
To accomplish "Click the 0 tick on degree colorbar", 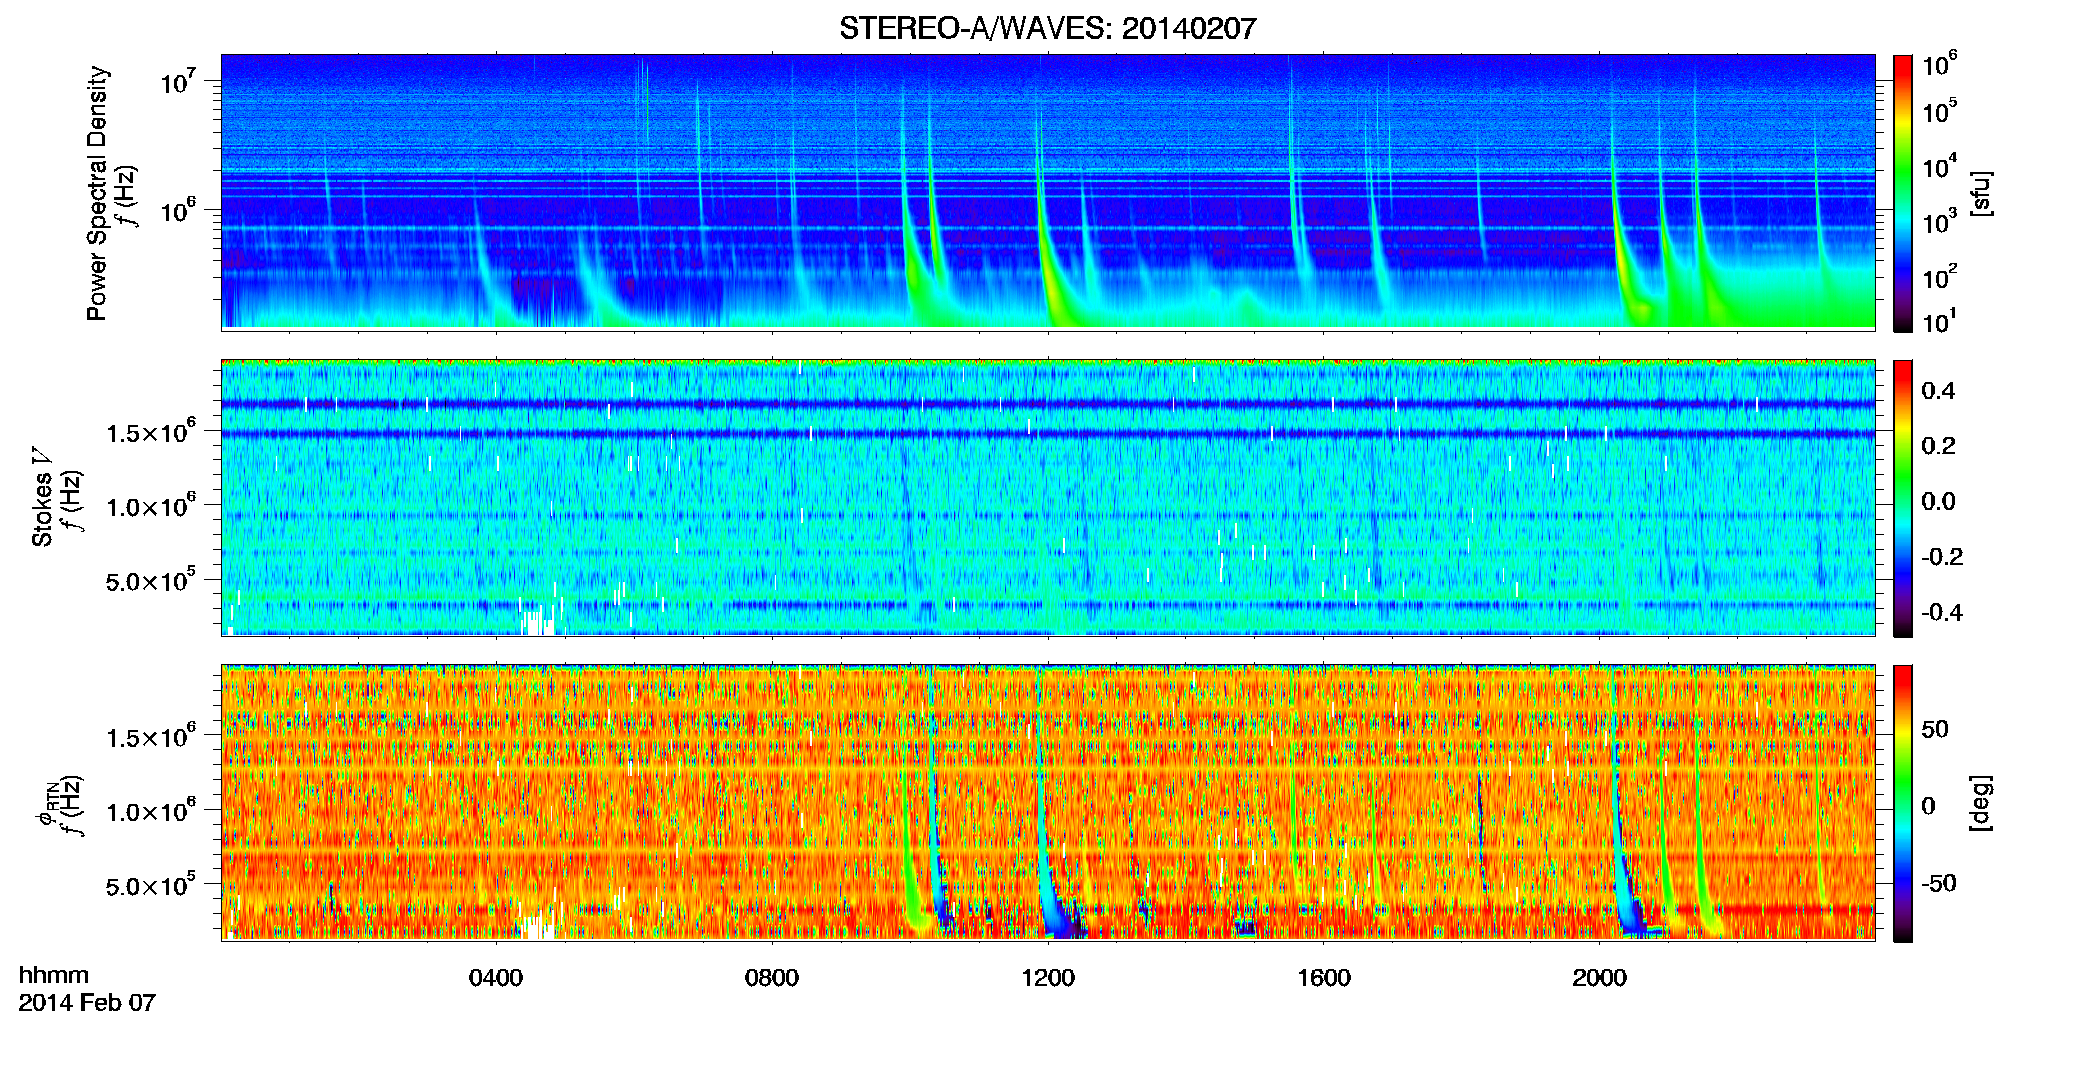I will (1928, 806).
